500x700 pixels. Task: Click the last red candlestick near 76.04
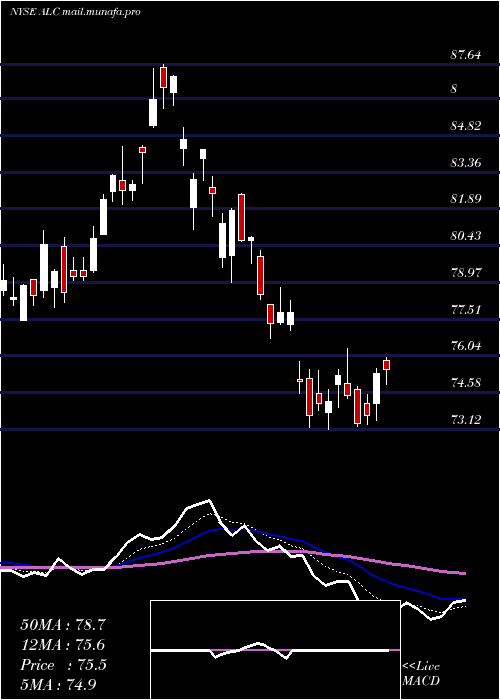pyautogui.click(x=387, y=365)
